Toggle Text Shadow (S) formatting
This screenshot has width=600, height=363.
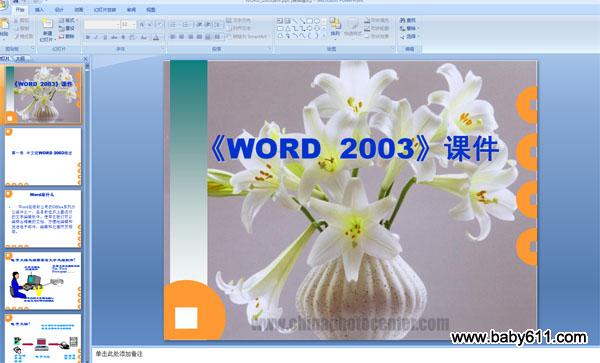pyautogui.click(x=123, y=37)
